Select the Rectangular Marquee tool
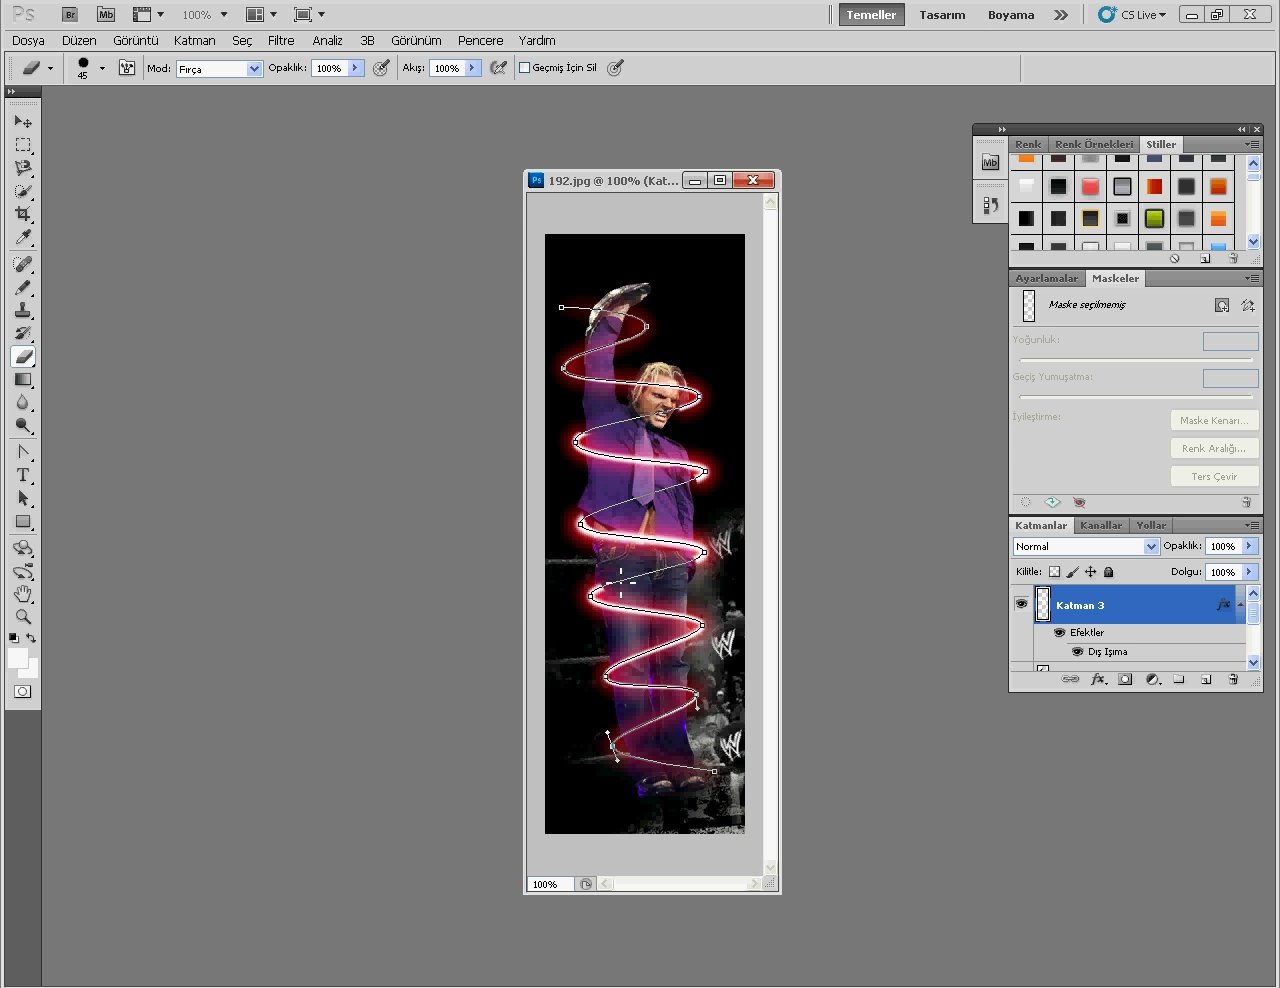Screen dimensions: 1280x988 23,145
